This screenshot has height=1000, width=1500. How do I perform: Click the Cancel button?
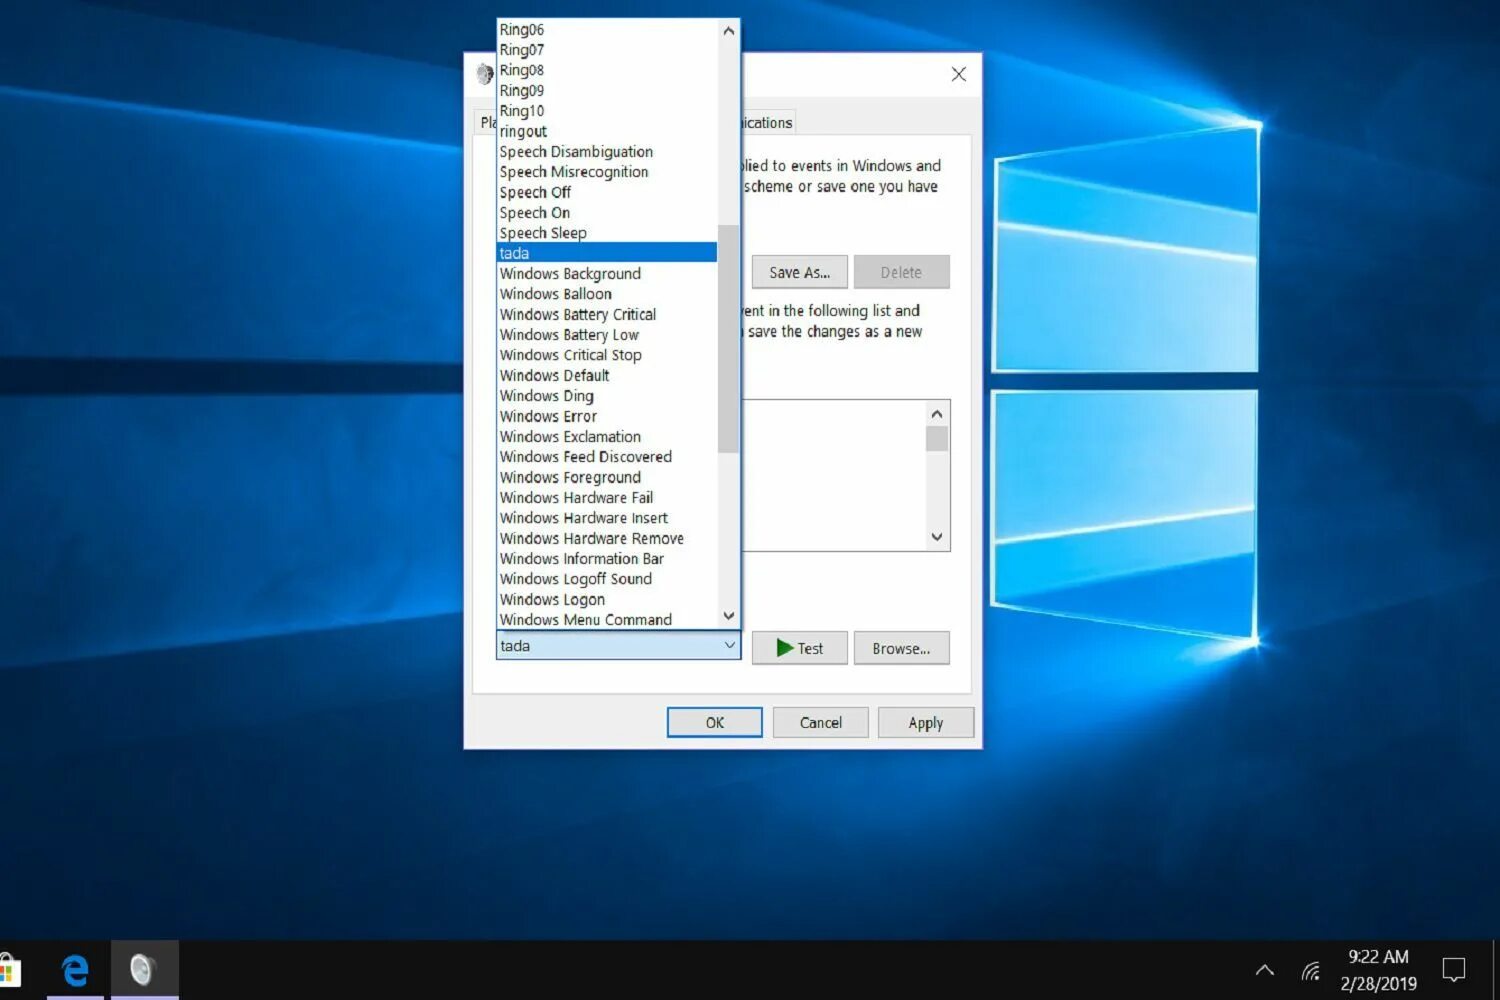click(x=820, y=722)
